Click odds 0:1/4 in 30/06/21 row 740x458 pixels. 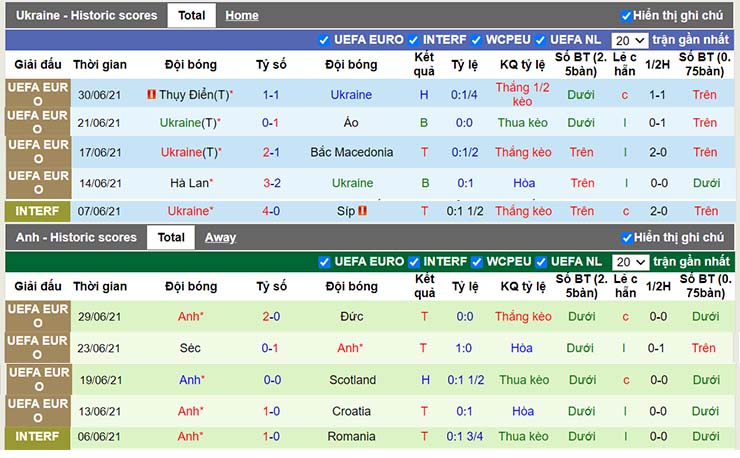pyautogui.click(x=464, y=95)
